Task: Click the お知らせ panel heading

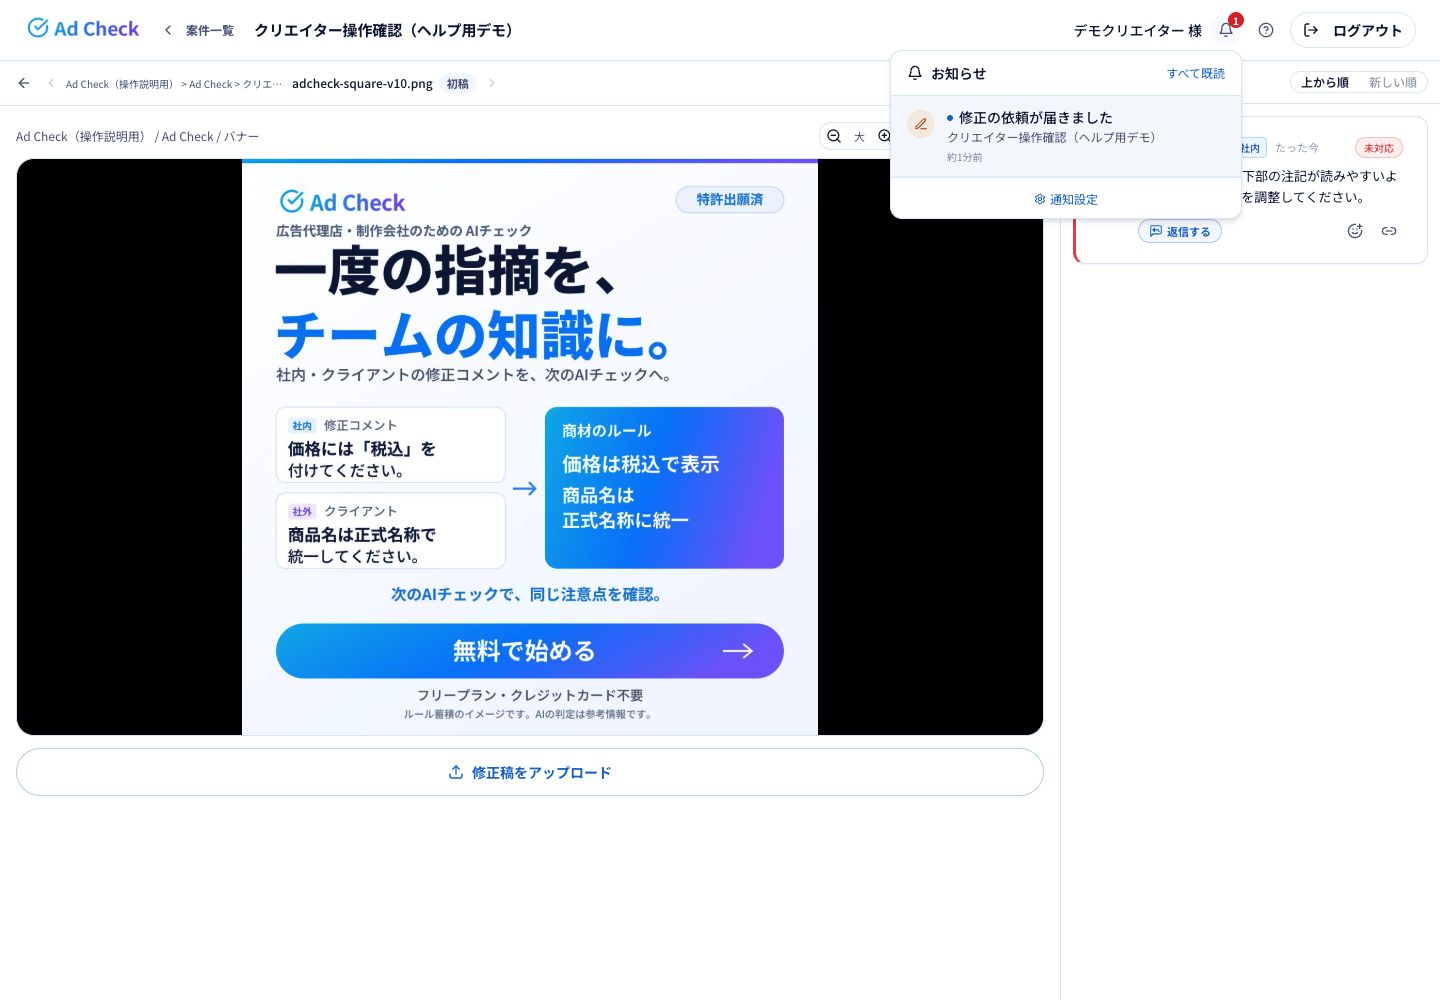Action: click(958, 73)
